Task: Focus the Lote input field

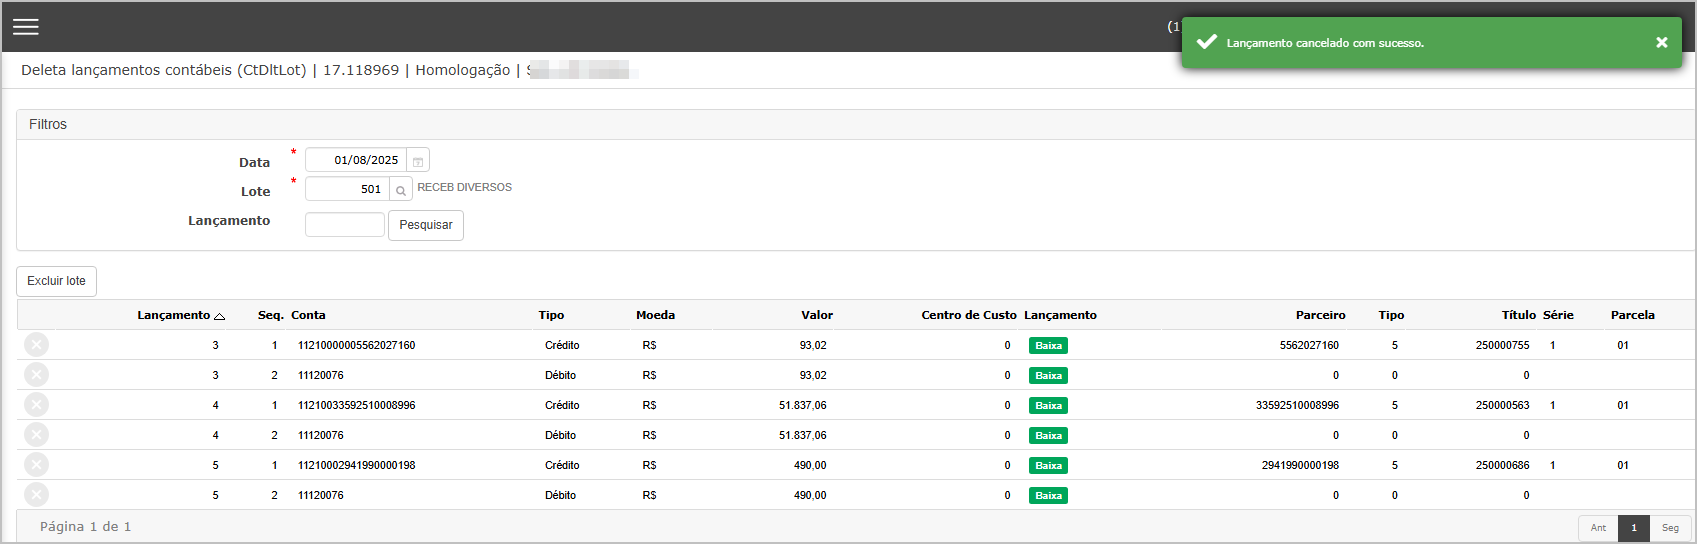Action: [x=347, y=189]
